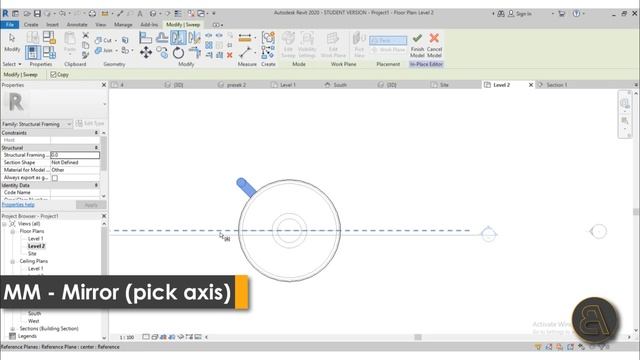Select Level 2 in Project Browser floor plans
The height and width of the screenshot is (360, 640).
coord(36,246)
